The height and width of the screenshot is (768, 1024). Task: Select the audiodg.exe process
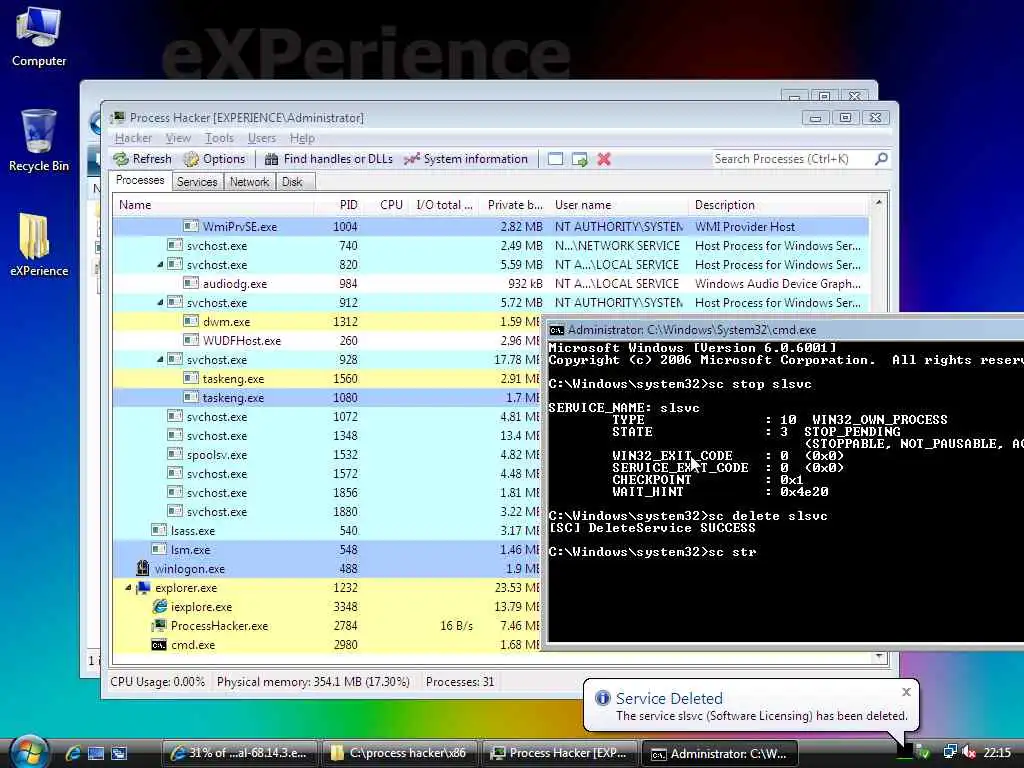coord(490,283)
